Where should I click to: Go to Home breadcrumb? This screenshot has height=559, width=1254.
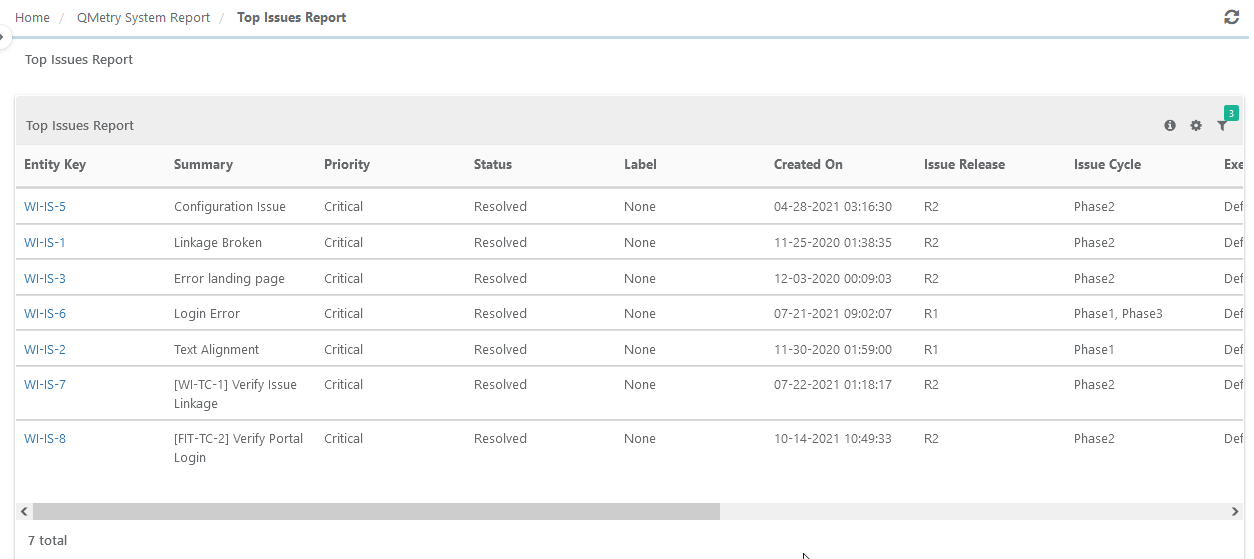pos(32,18)
